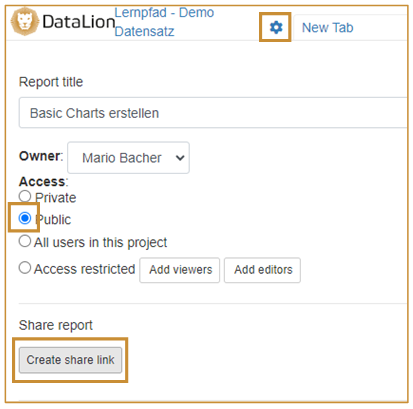Select the Private access radio button
413x409 pixels.
(x=25, y=196)
